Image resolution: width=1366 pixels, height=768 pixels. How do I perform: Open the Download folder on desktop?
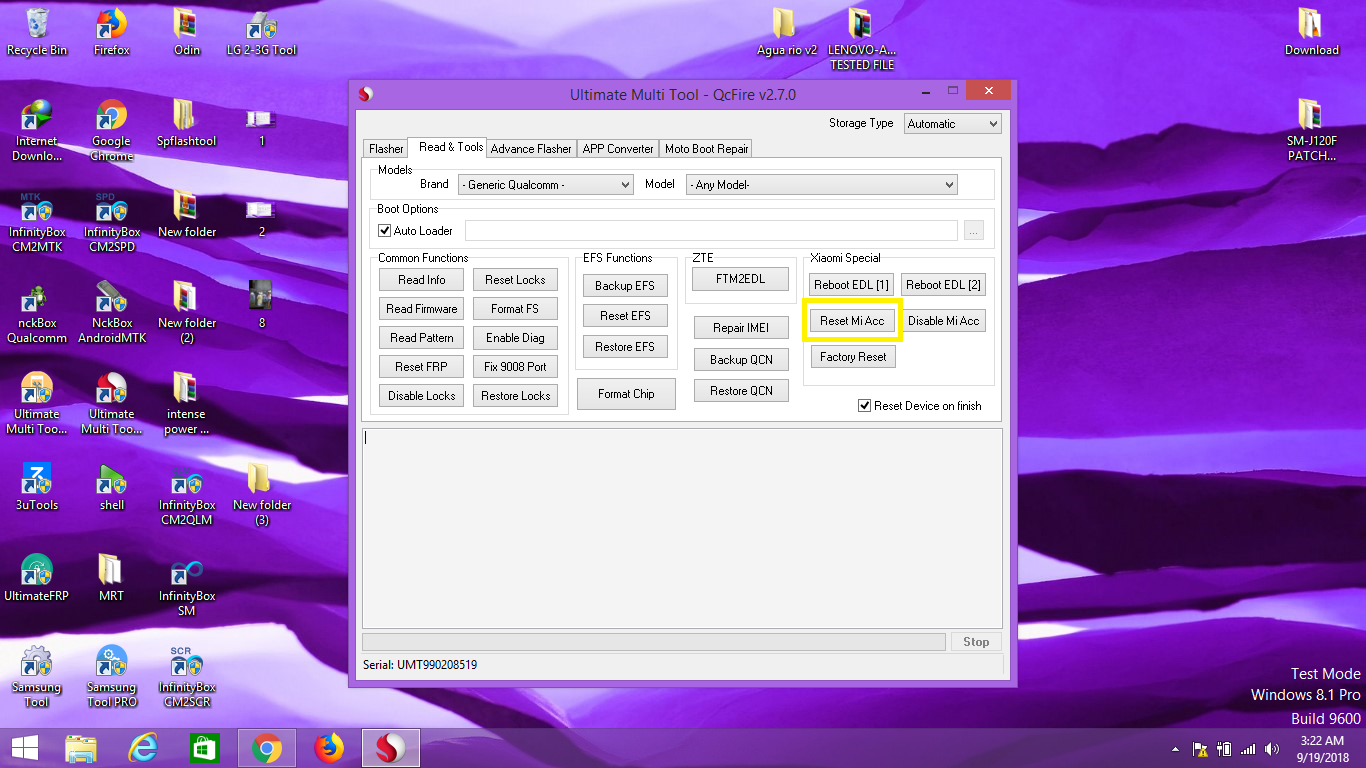pos(1311,31)
